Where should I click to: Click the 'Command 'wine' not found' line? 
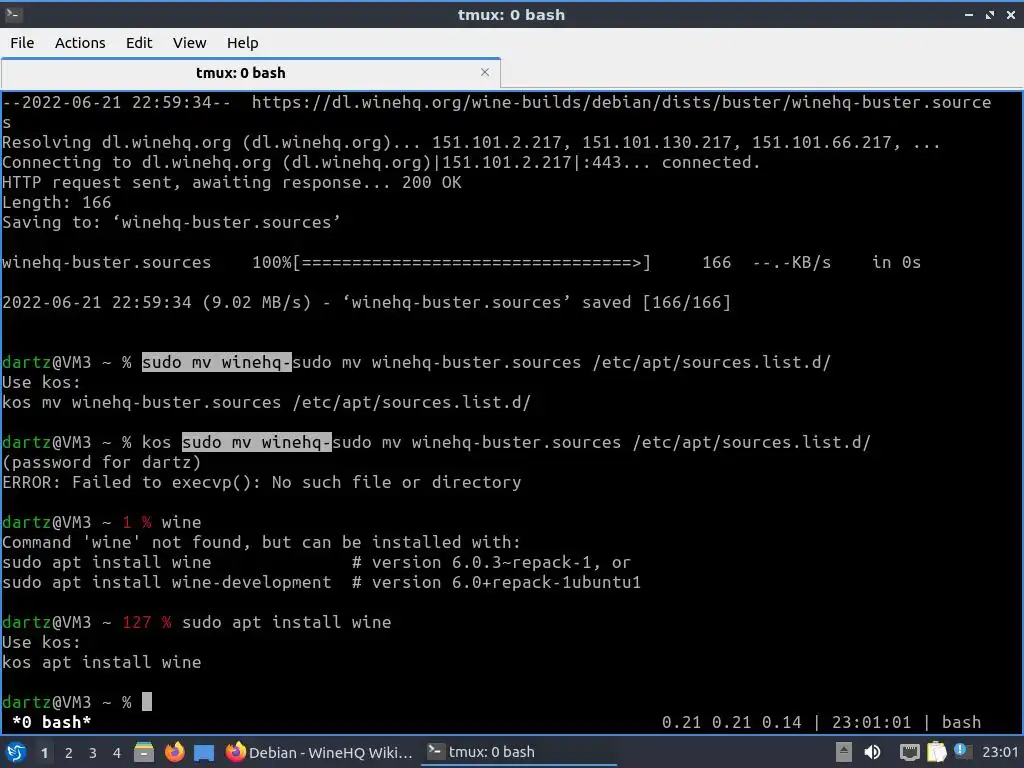pos(261,542)
